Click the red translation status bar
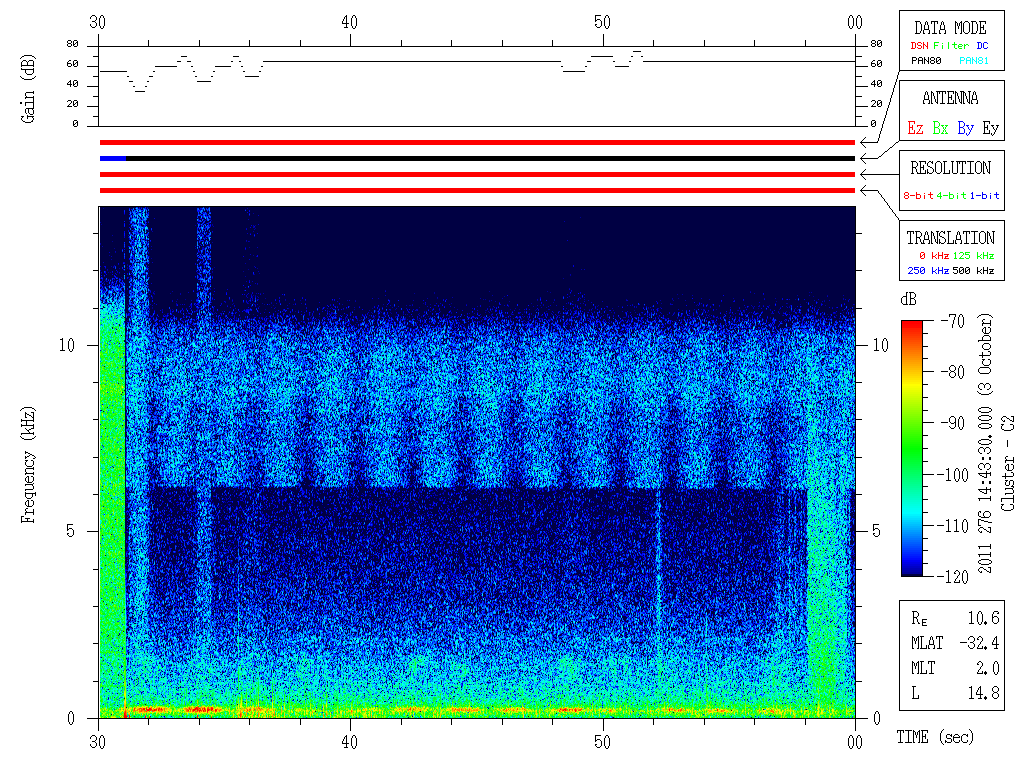The height and width of the screenshot is (768, 1024). click(477, 191)
